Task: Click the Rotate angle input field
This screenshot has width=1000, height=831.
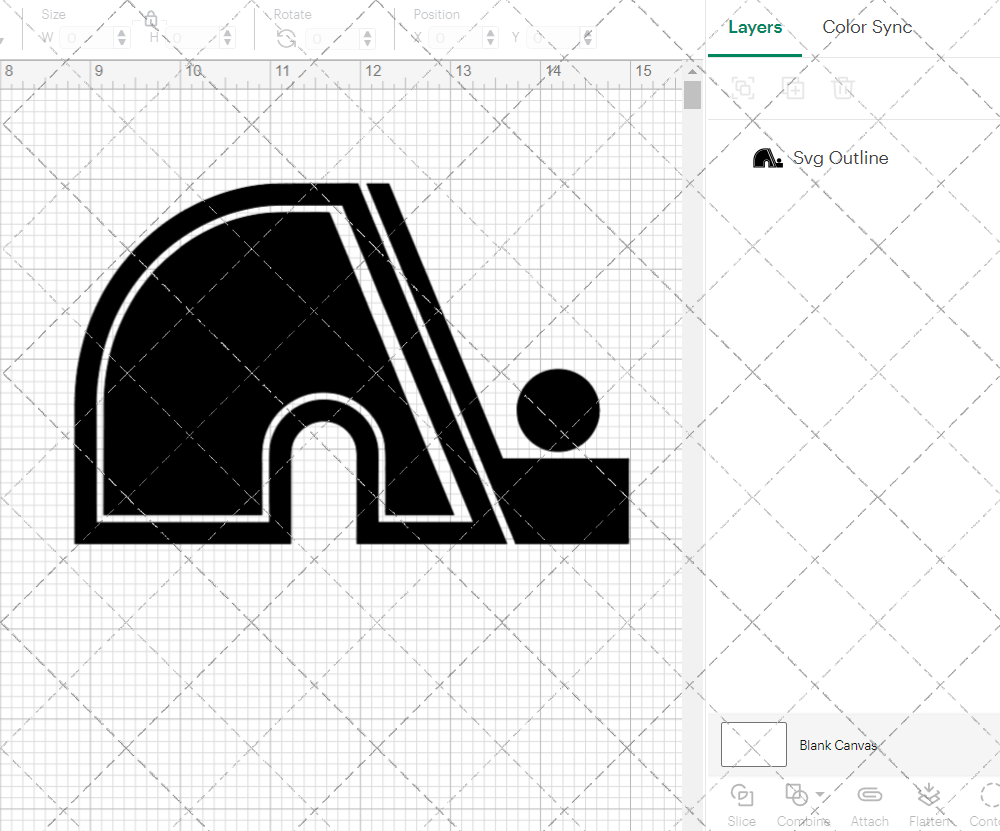Action: [332, 38]
